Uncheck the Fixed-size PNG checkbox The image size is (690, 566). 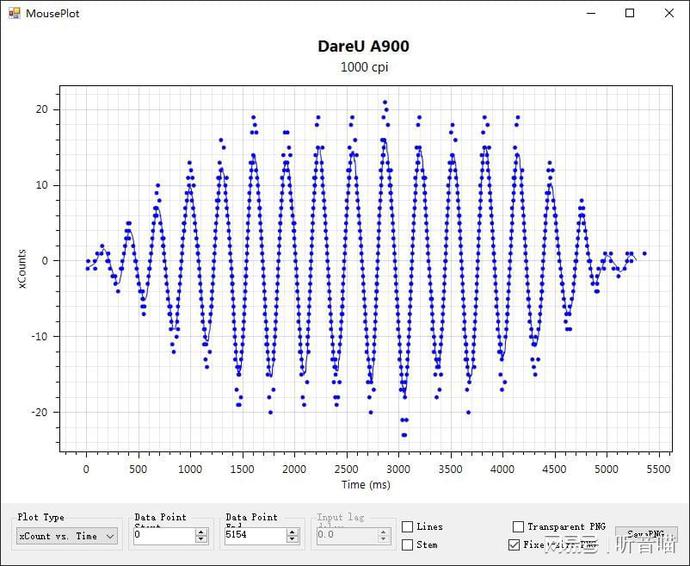coord(514,545)
